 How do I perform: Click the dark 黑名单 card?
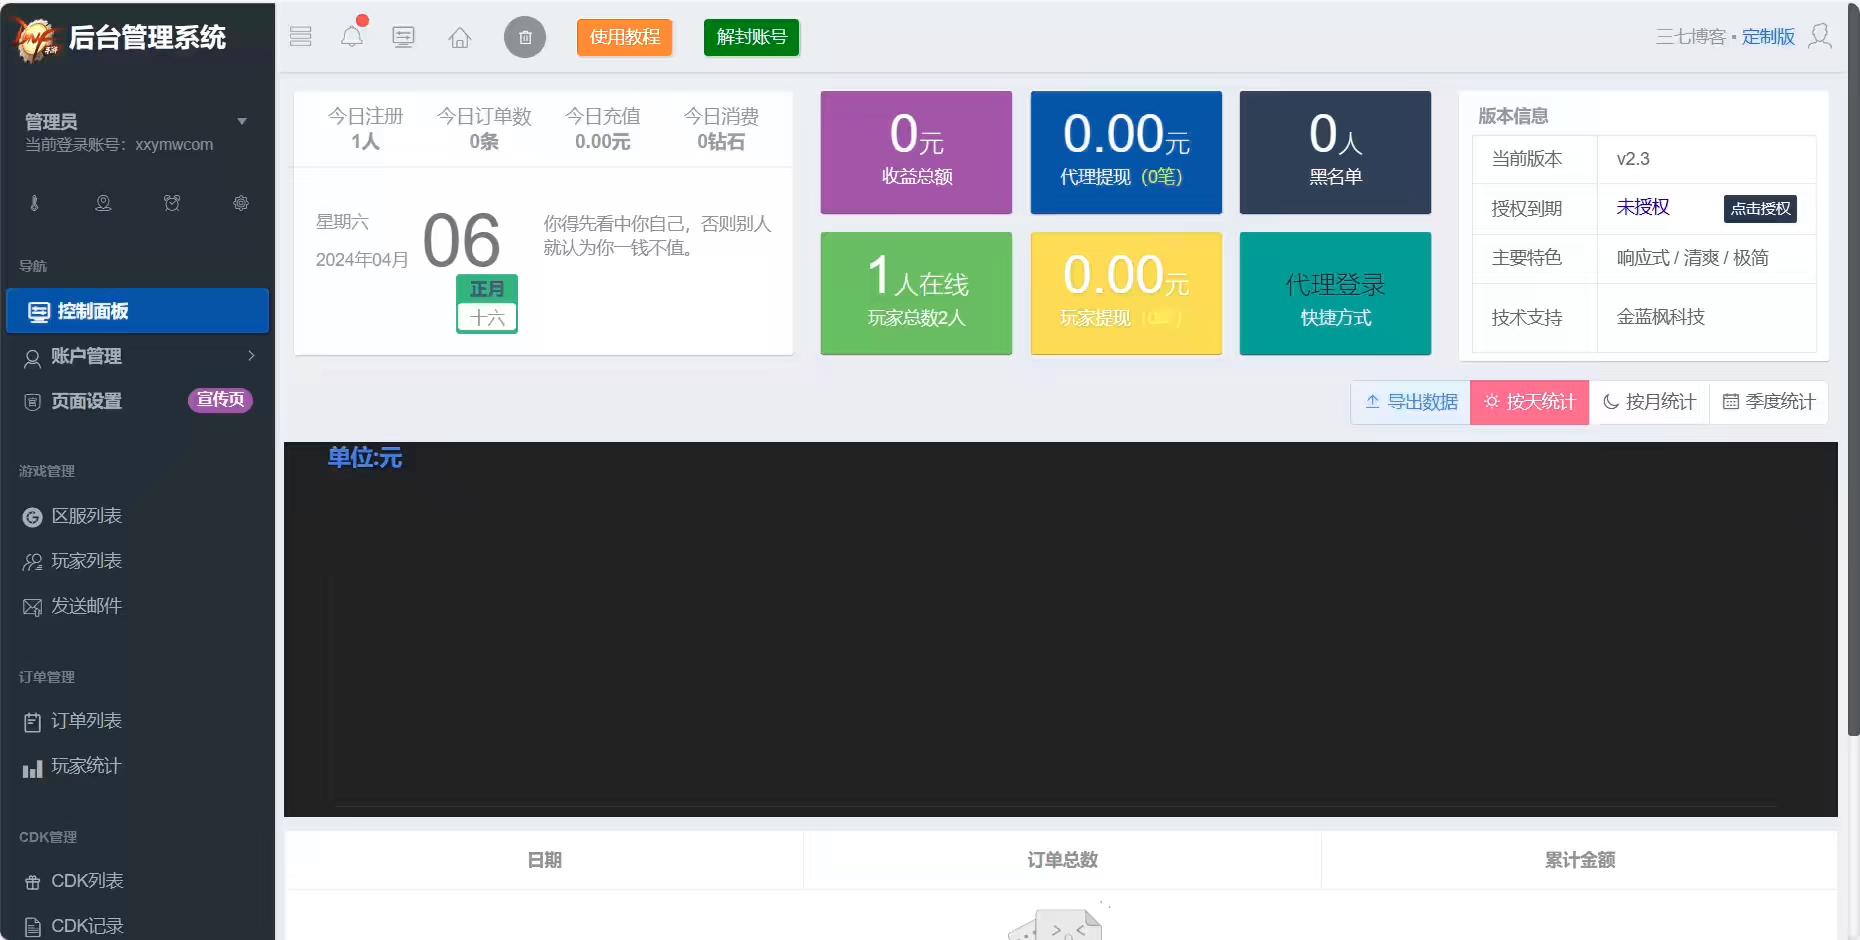pyautogui.click(x=1335, y=152)
